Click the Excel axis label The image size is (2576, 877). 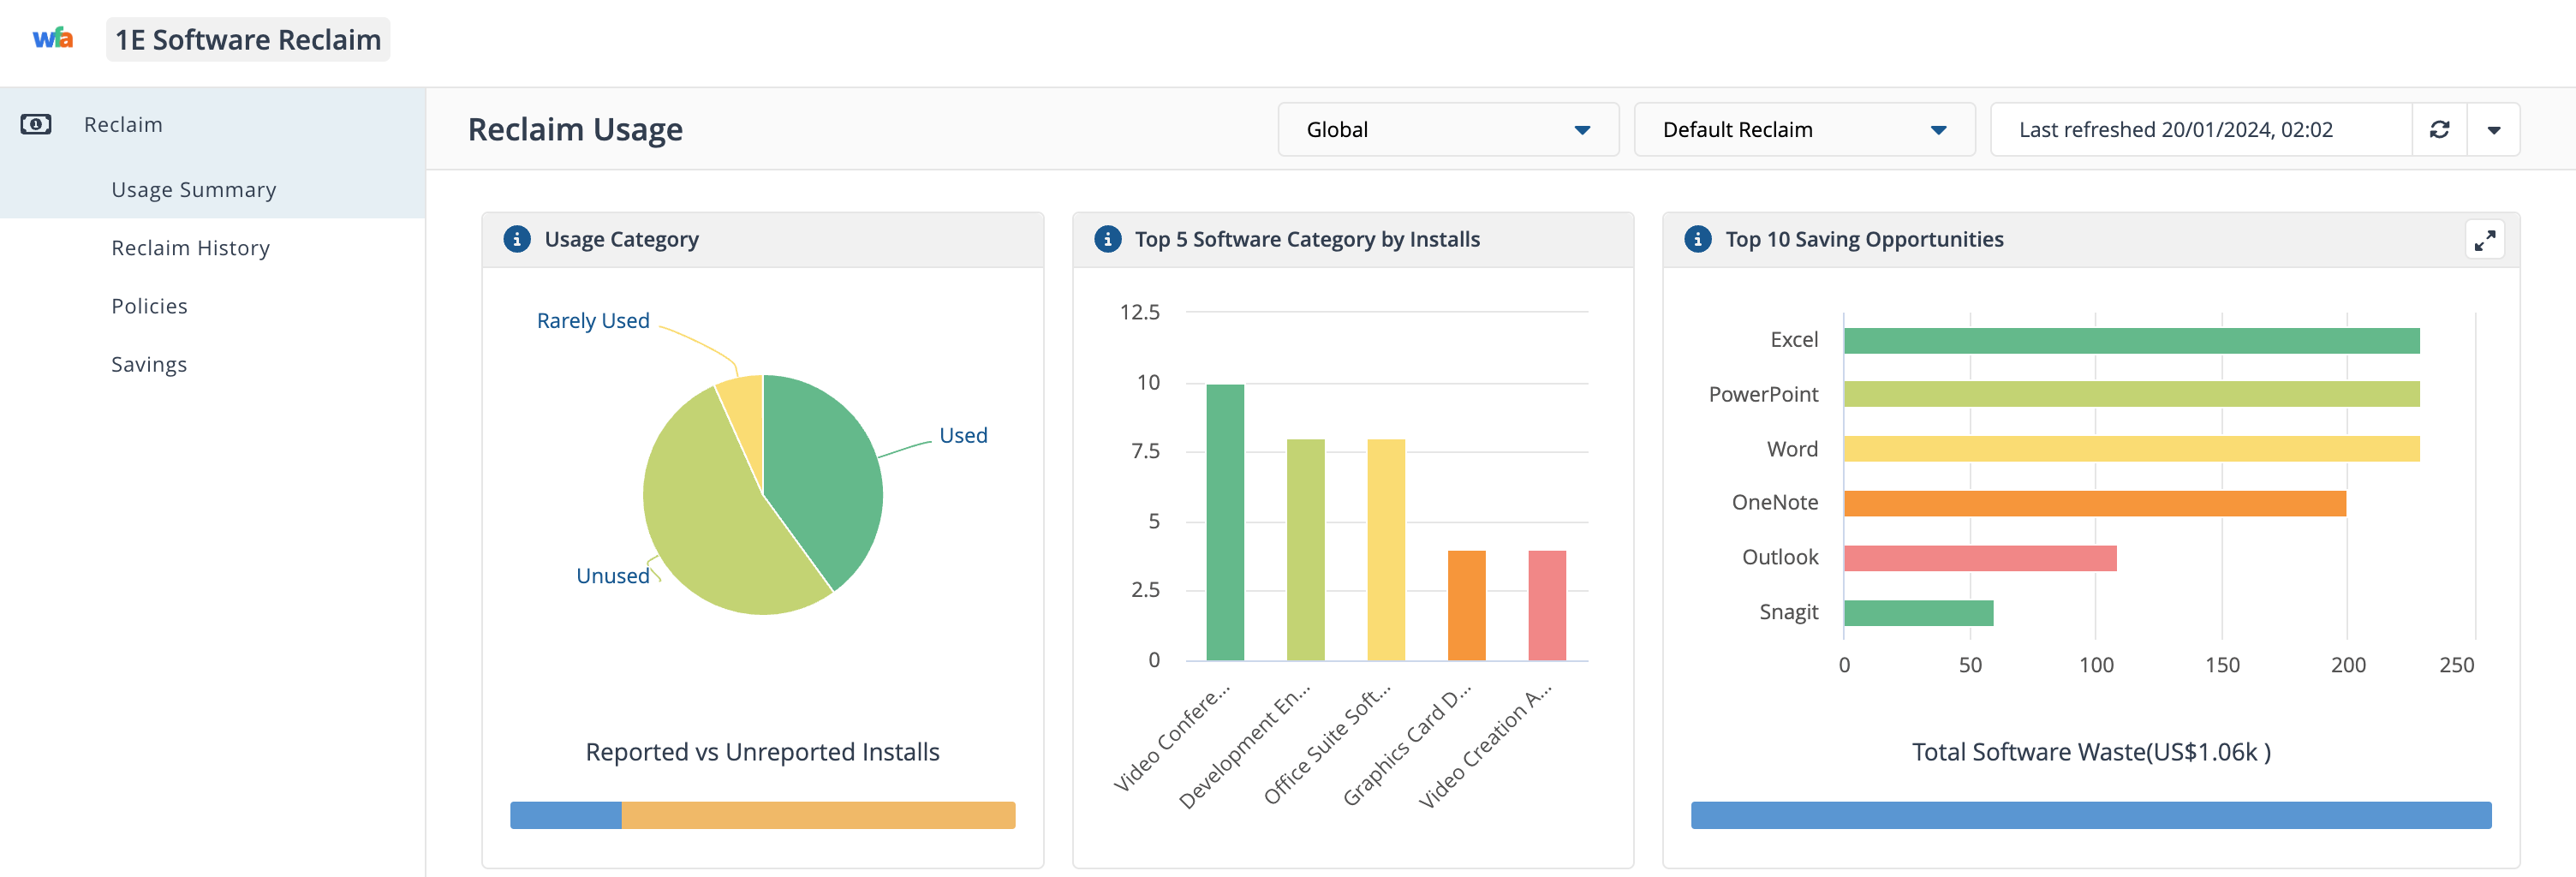pos(1794,340)
